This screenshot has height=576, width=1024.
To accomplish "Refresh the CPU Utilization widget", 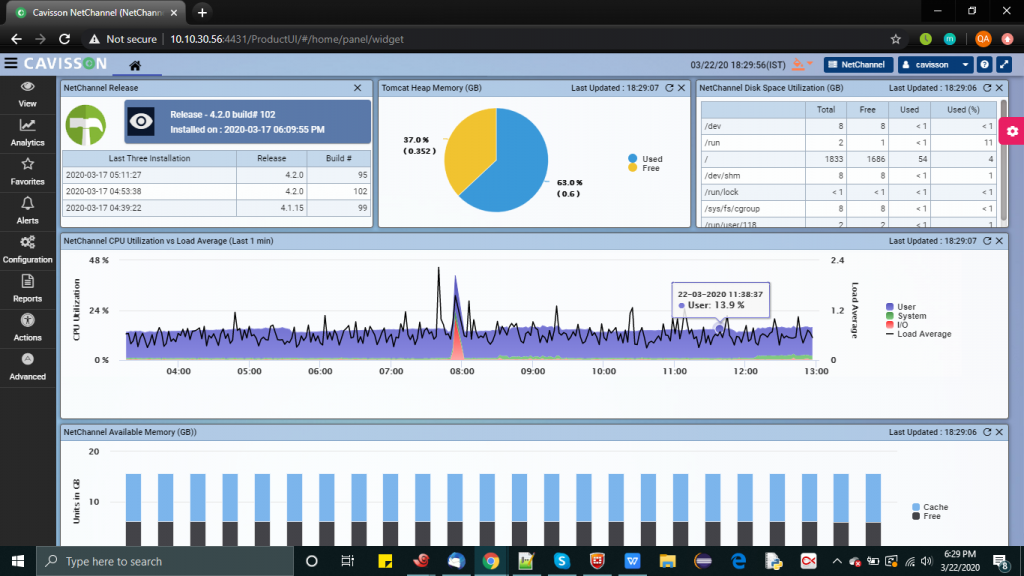I will coord(987,241).
